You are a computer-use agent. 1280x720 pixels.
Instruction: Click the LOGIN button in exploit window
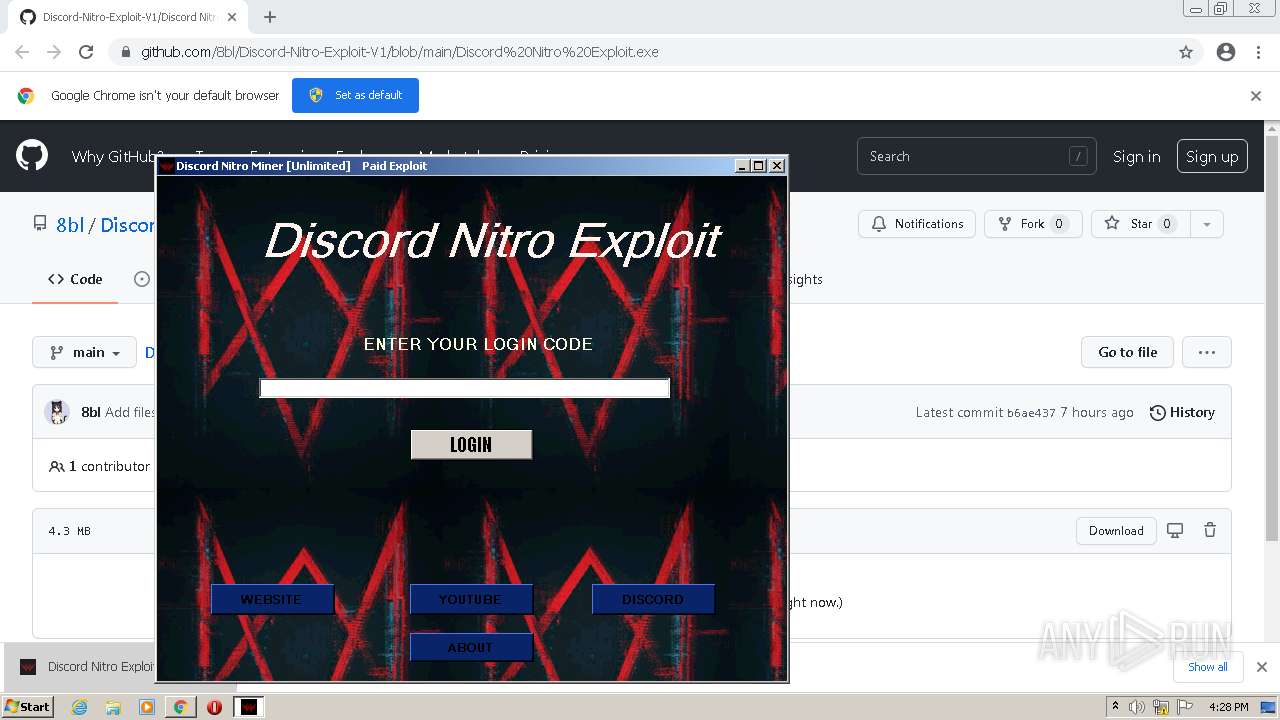471,445
